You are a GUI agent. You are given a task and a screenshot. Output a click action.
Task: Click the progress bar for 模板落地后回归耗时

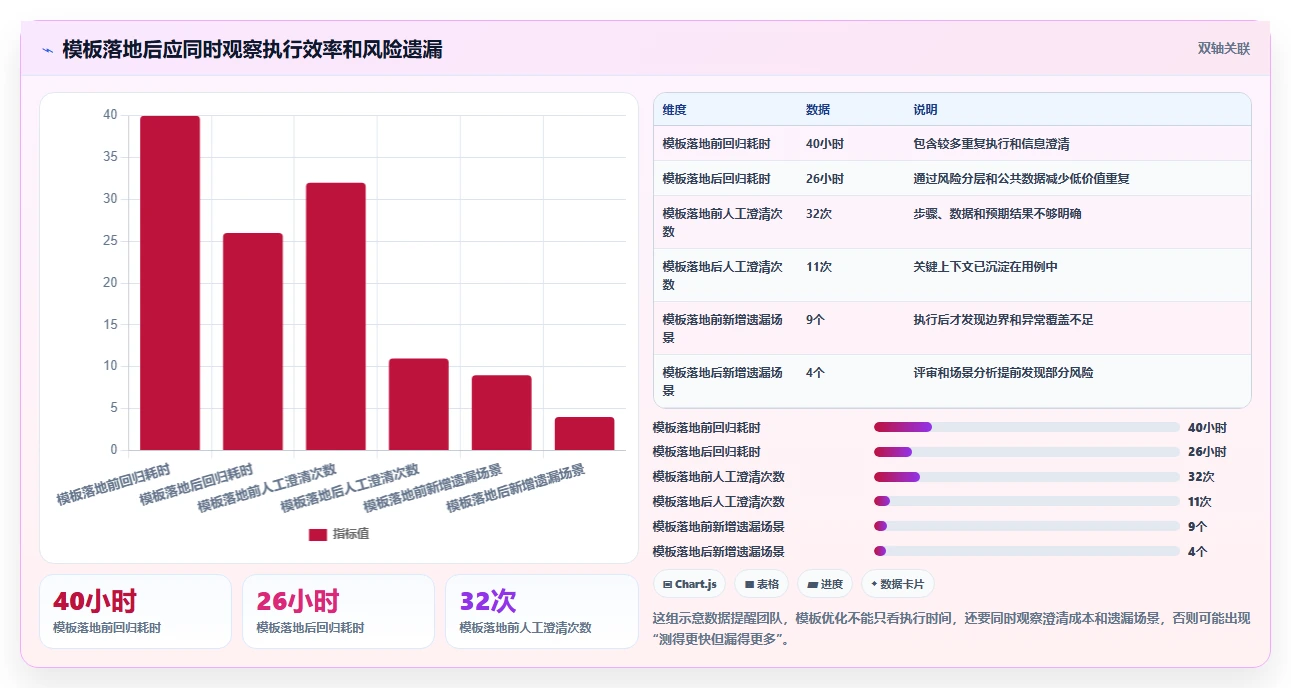point(1027,452)
